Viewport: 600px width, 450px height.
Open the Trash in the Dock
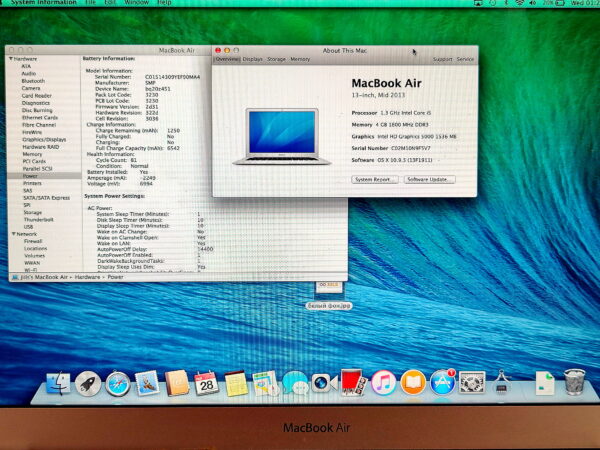point(574,382)
